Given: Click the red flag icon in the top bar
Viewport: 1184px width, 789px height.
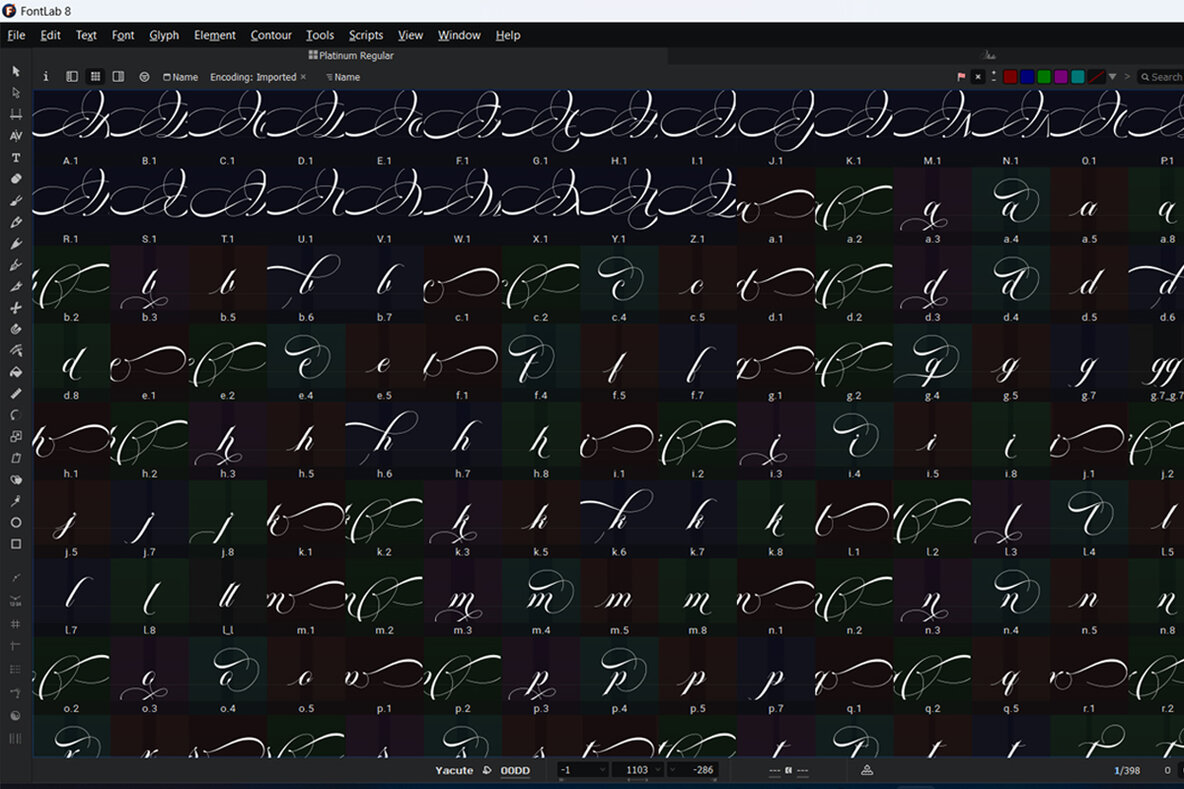Looking at the screenshot, I should 962,75.
